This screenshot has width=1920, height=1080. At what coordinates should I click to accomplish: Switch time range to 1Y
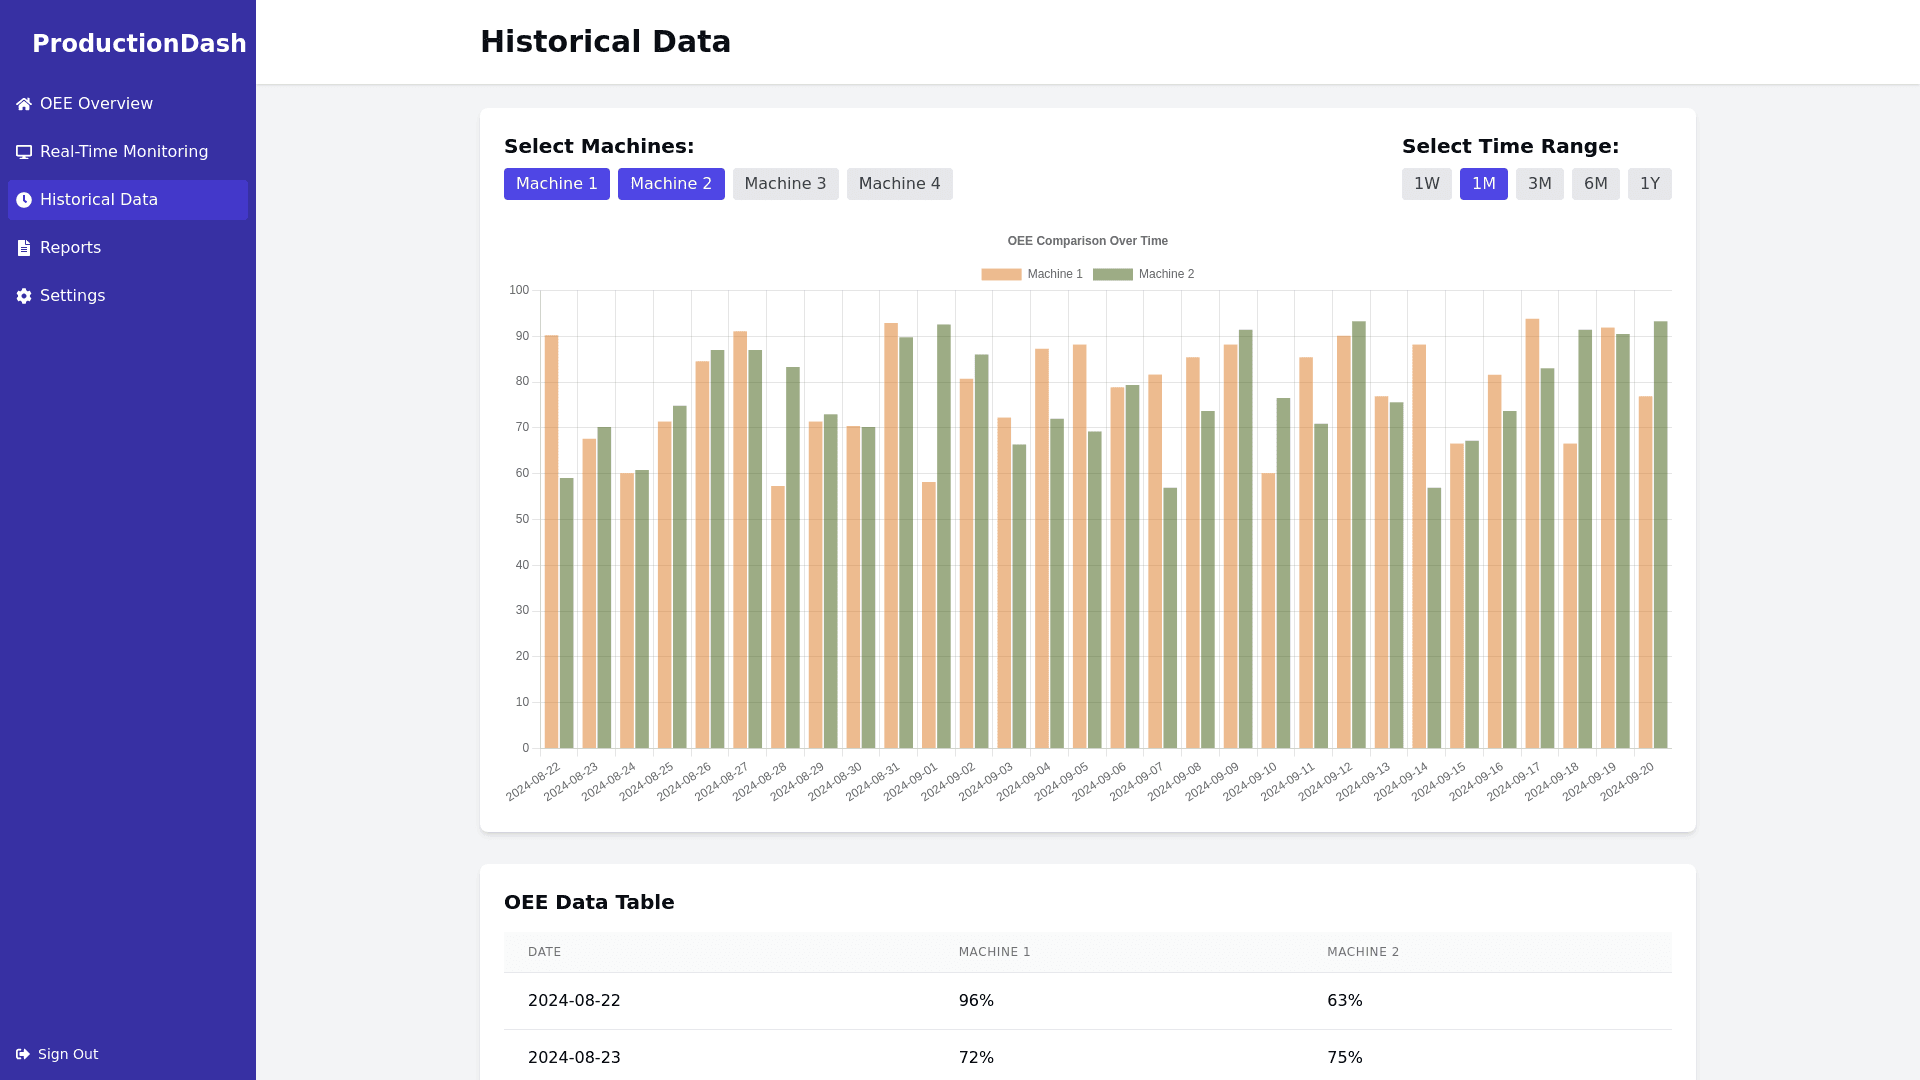click(1649, 184)
